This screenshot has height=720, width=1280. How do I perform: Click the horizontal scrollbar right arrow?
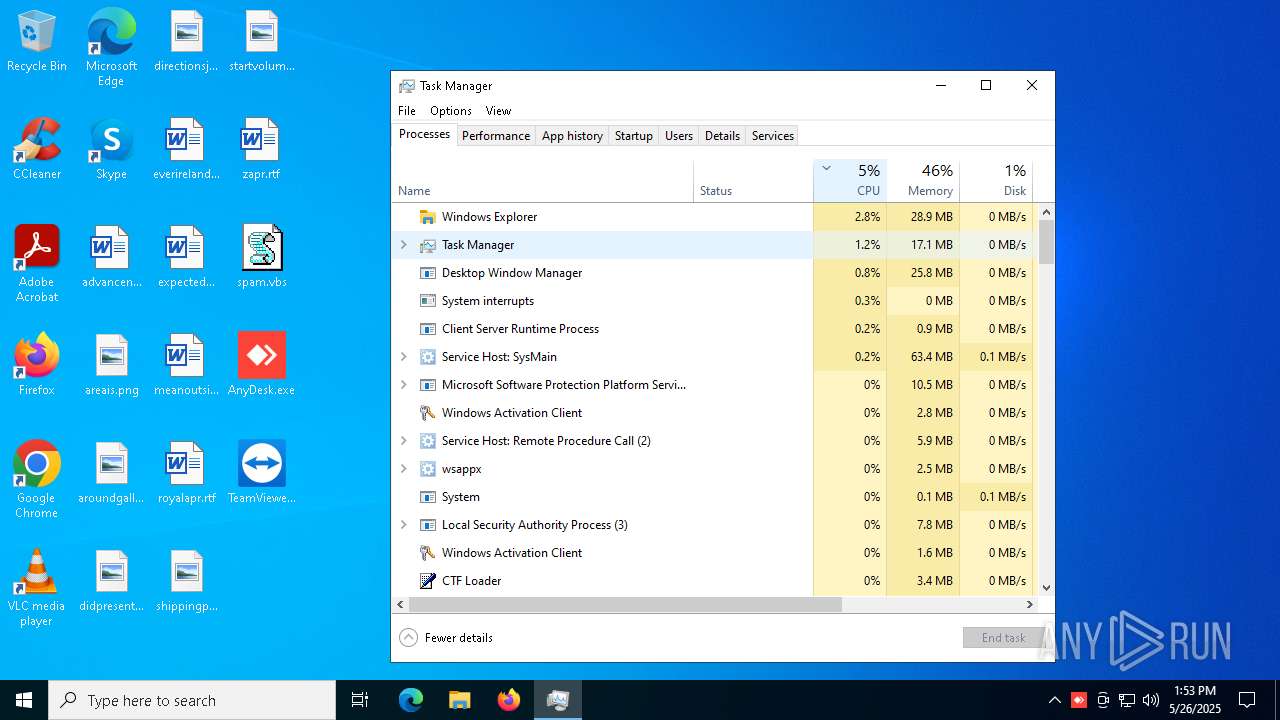click(1030, 604)
